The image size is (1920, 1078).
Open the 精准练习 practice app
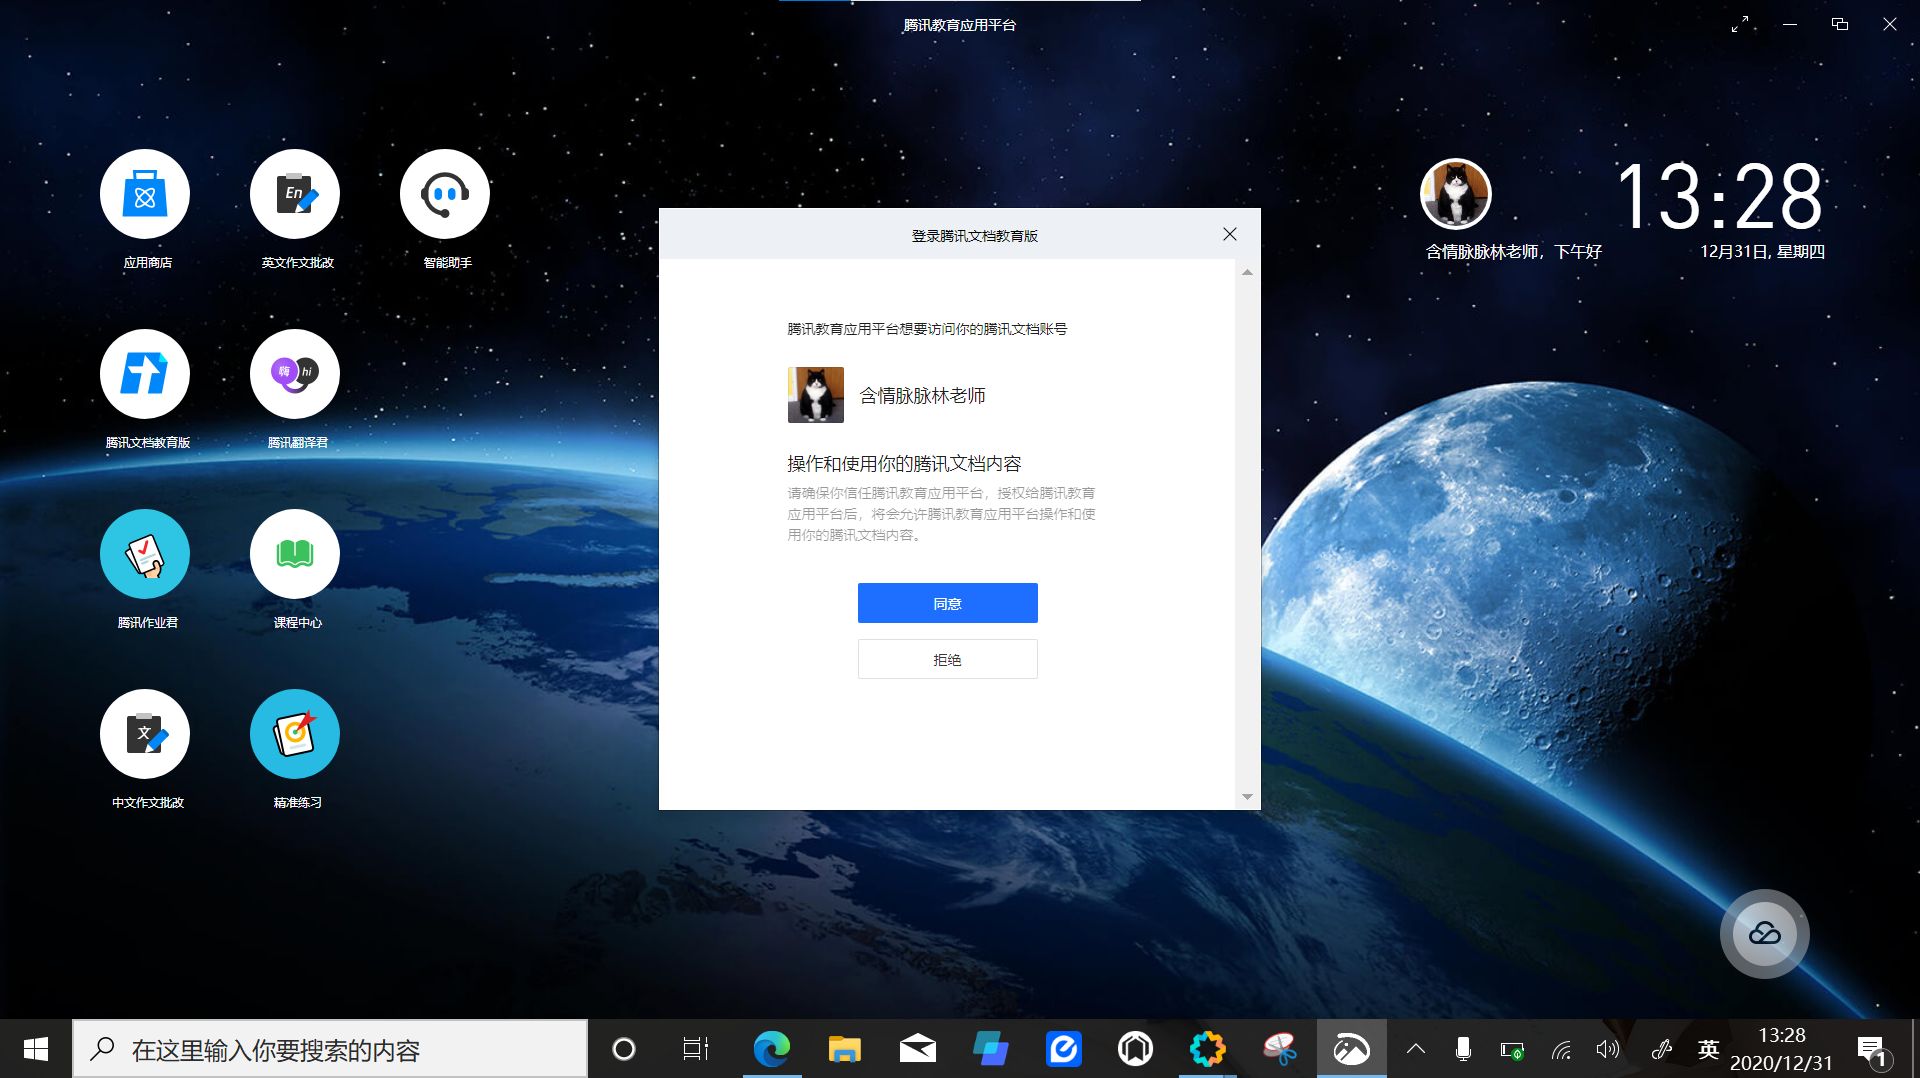tap(295, 734)
